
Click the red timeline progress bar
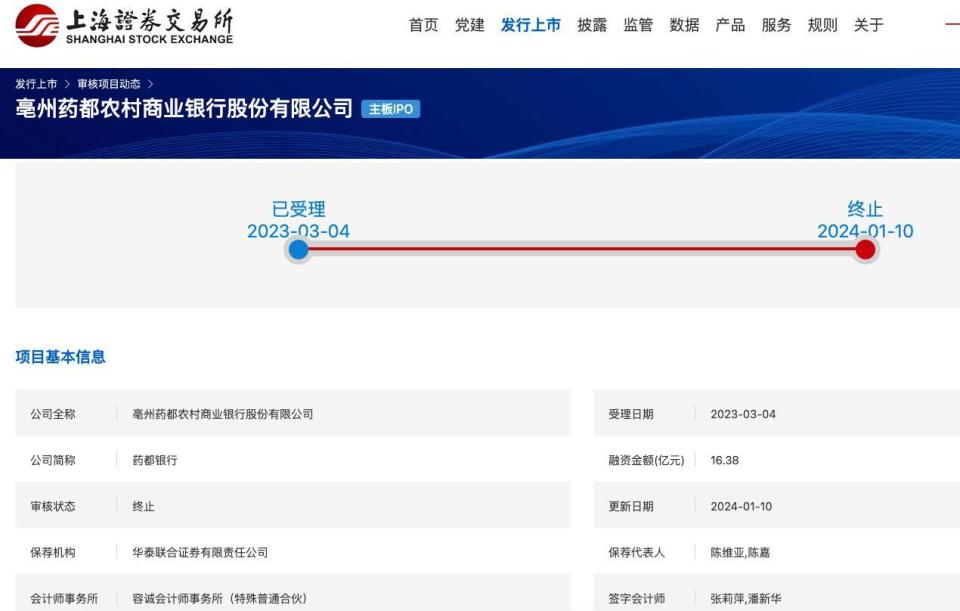coord(580,249)
